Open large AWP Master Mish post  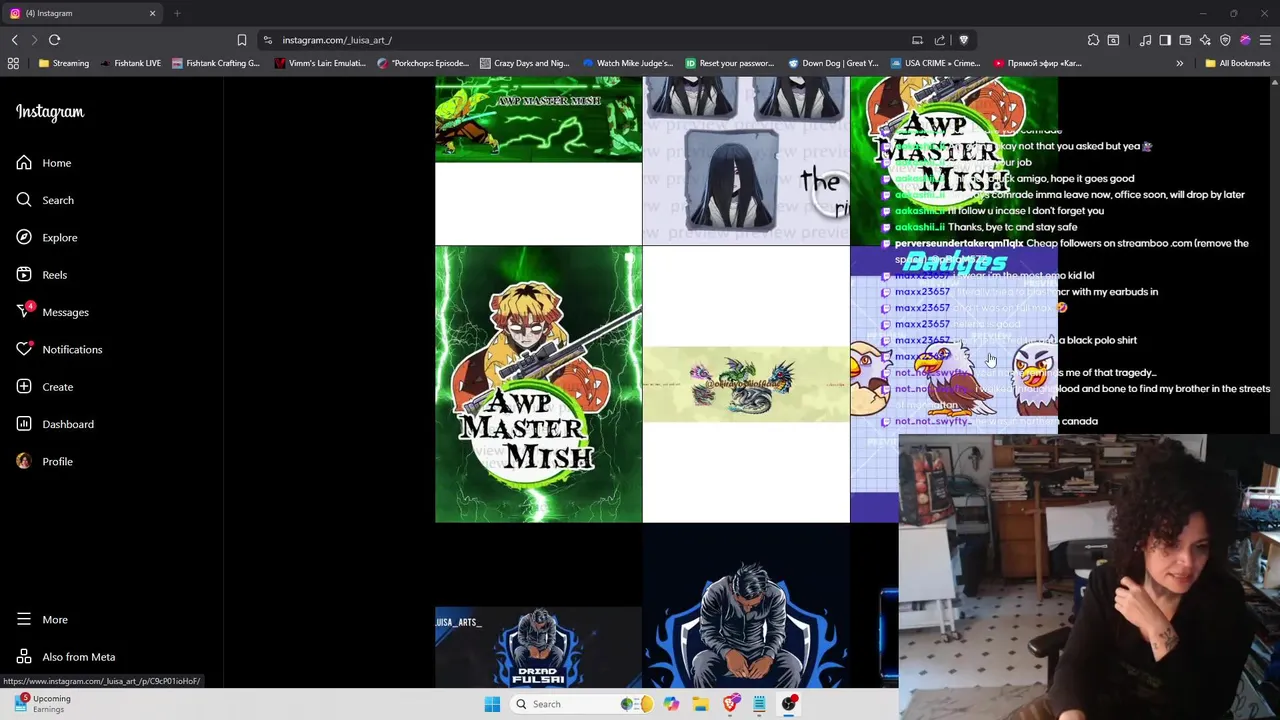[538, 384]
